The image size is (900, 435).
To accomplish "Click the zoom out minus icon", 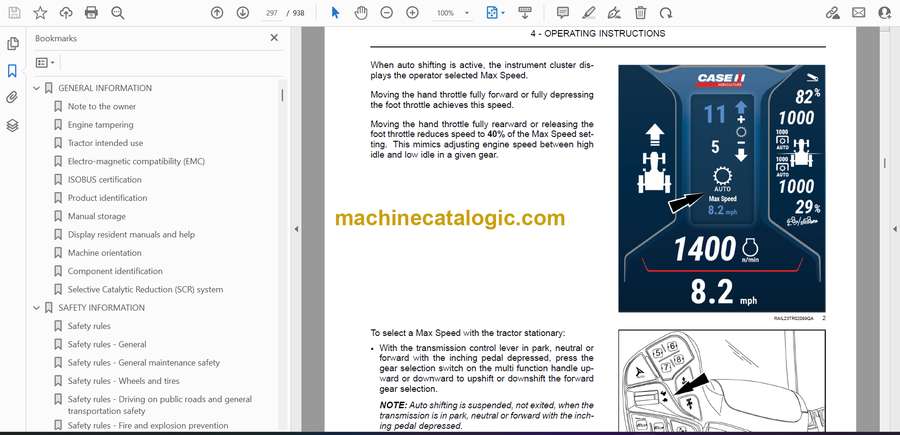I will tap(386, 13).
